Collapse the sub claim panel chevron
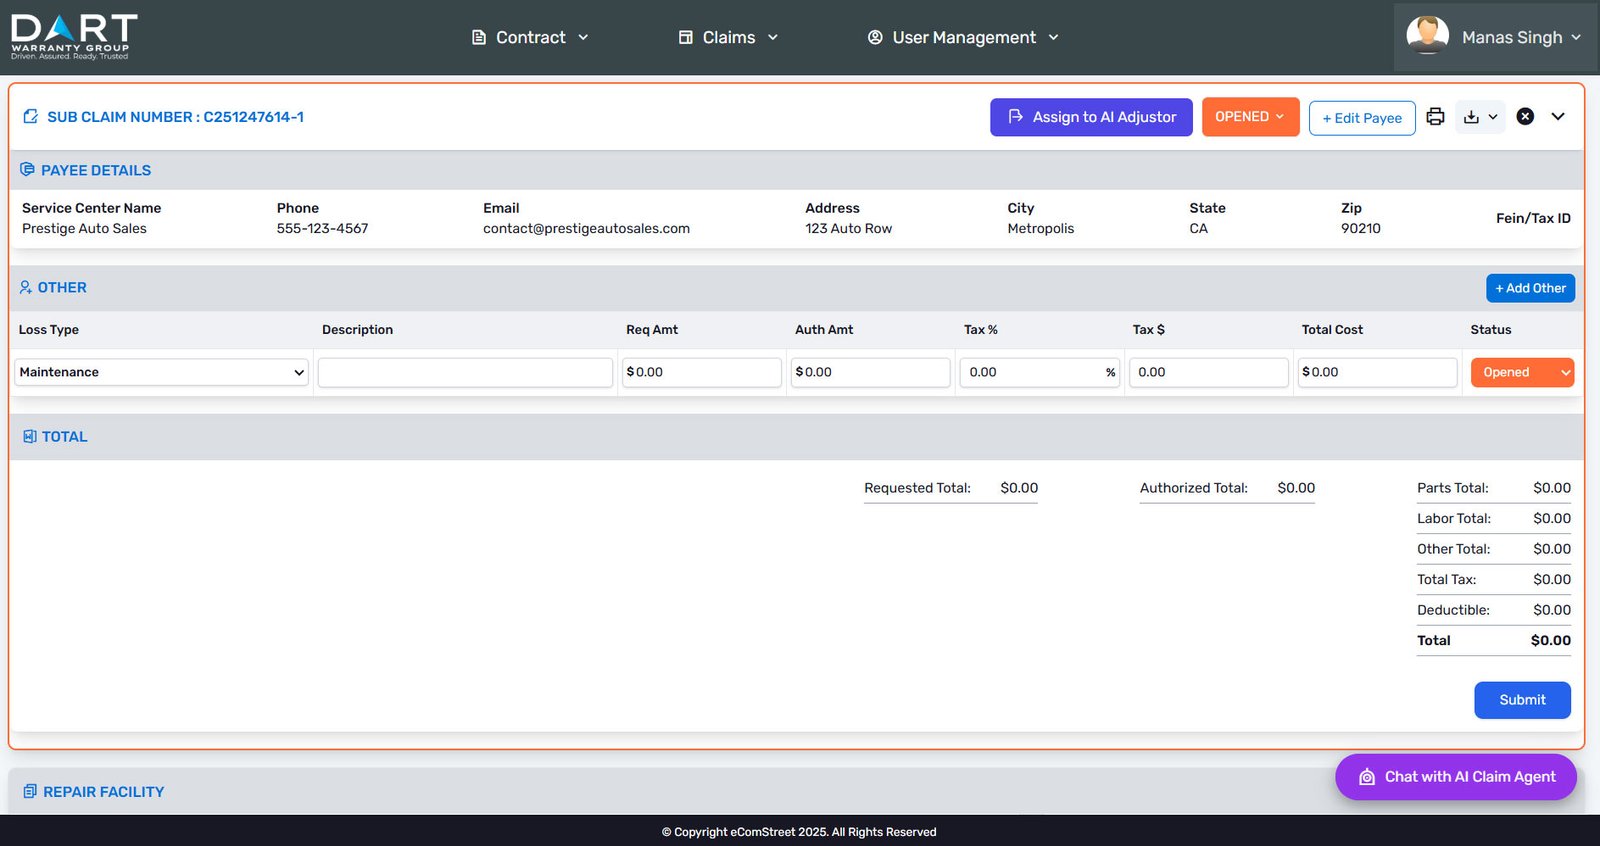The image size is (1600, 846). 1558,117
